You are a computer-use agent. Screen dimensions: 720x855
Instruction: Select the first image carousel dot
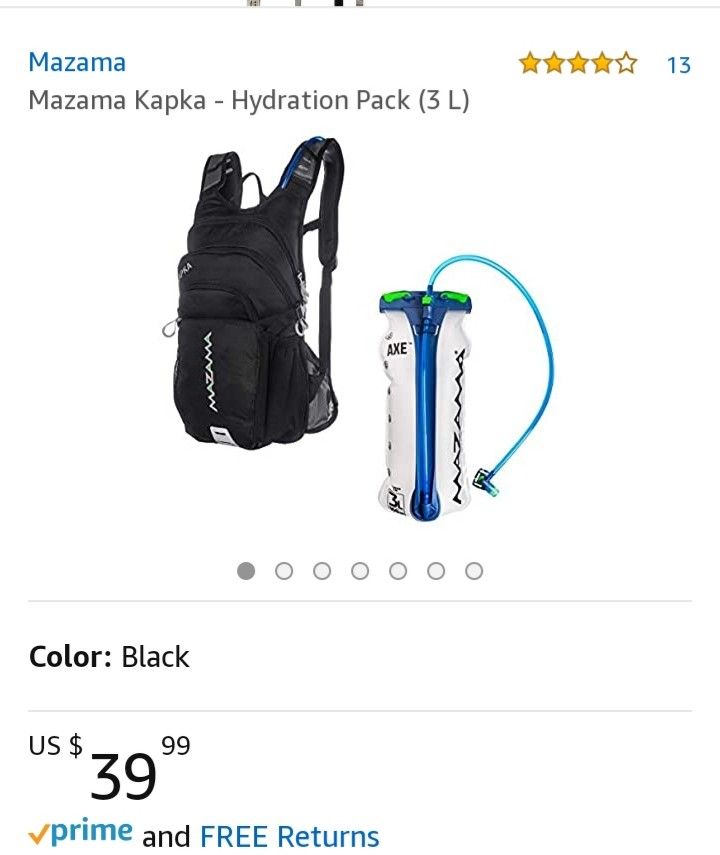click(x=246, y=571)
